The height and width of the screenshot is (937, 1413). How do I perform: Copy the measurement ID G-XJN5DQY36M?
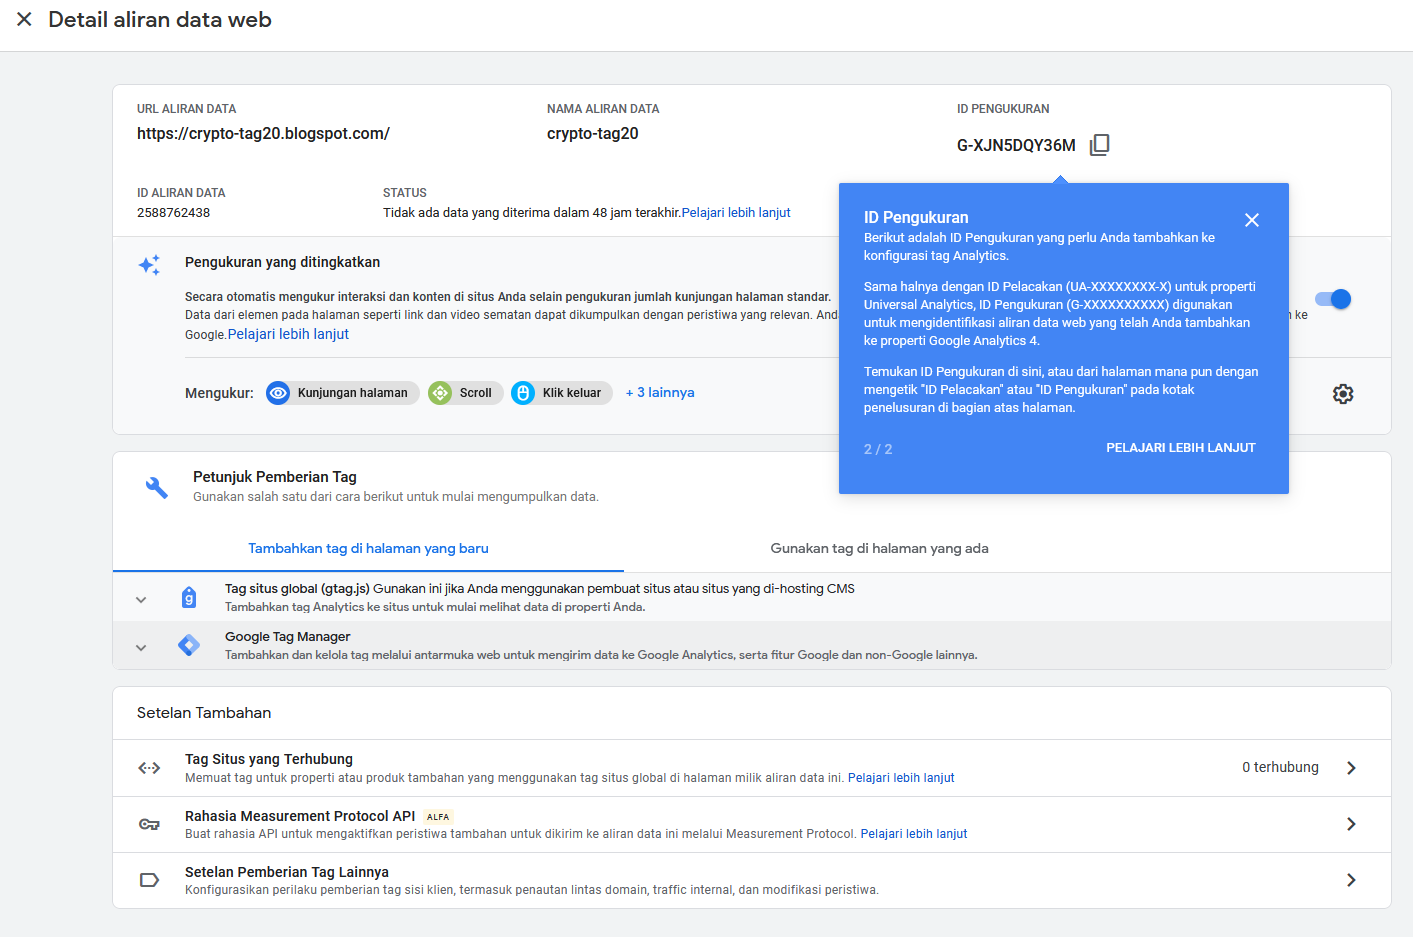point(1100,145)
